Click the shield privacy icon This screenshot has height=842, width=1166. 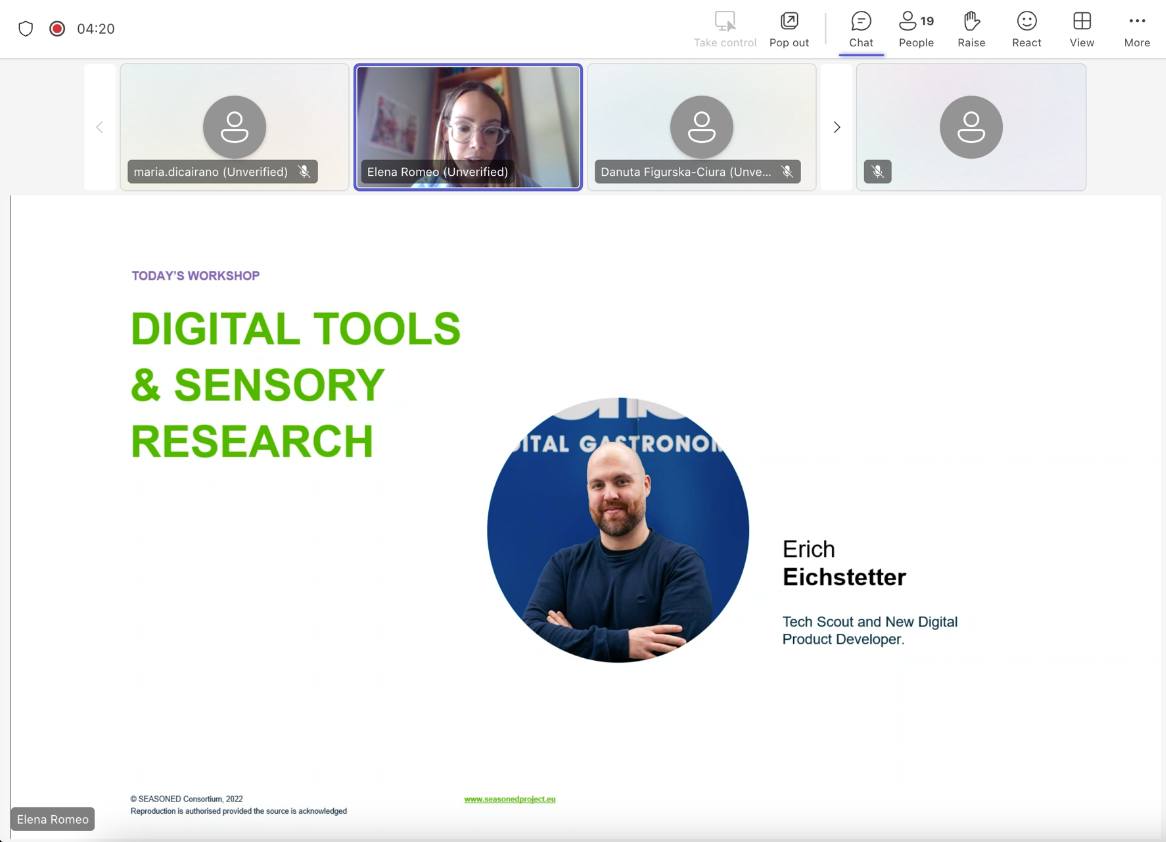[x=26, y=29]
